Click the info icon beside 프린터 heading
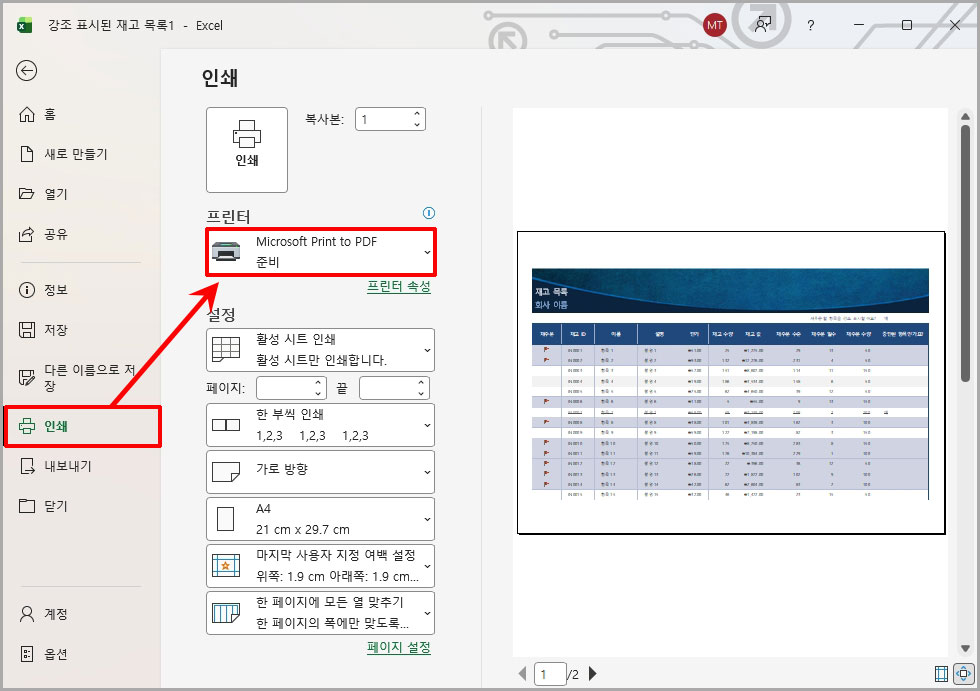Screen dimensions: 980x691 pos(428,213)
